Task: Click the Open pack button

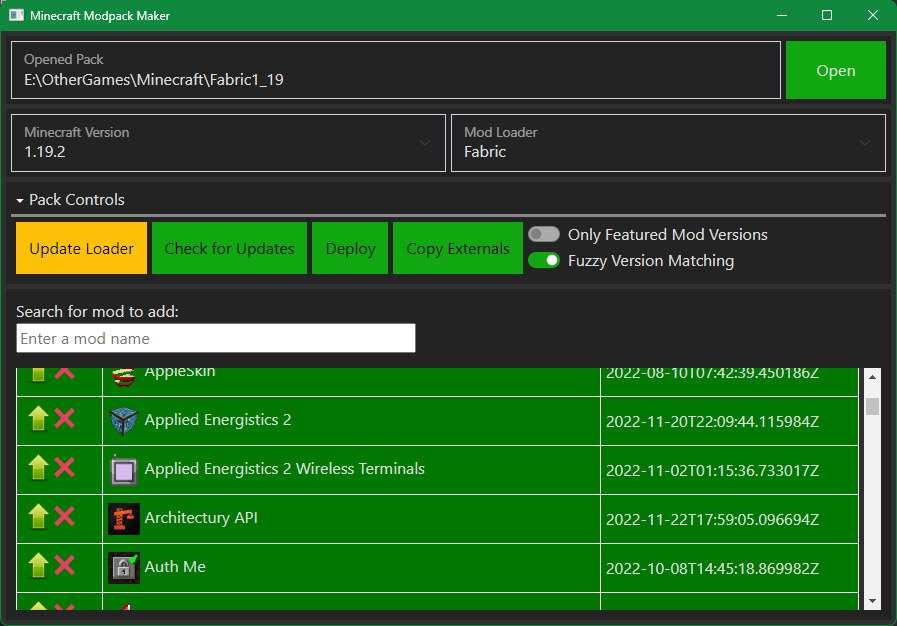Action: pyautogui.click(x=836, y=70)
